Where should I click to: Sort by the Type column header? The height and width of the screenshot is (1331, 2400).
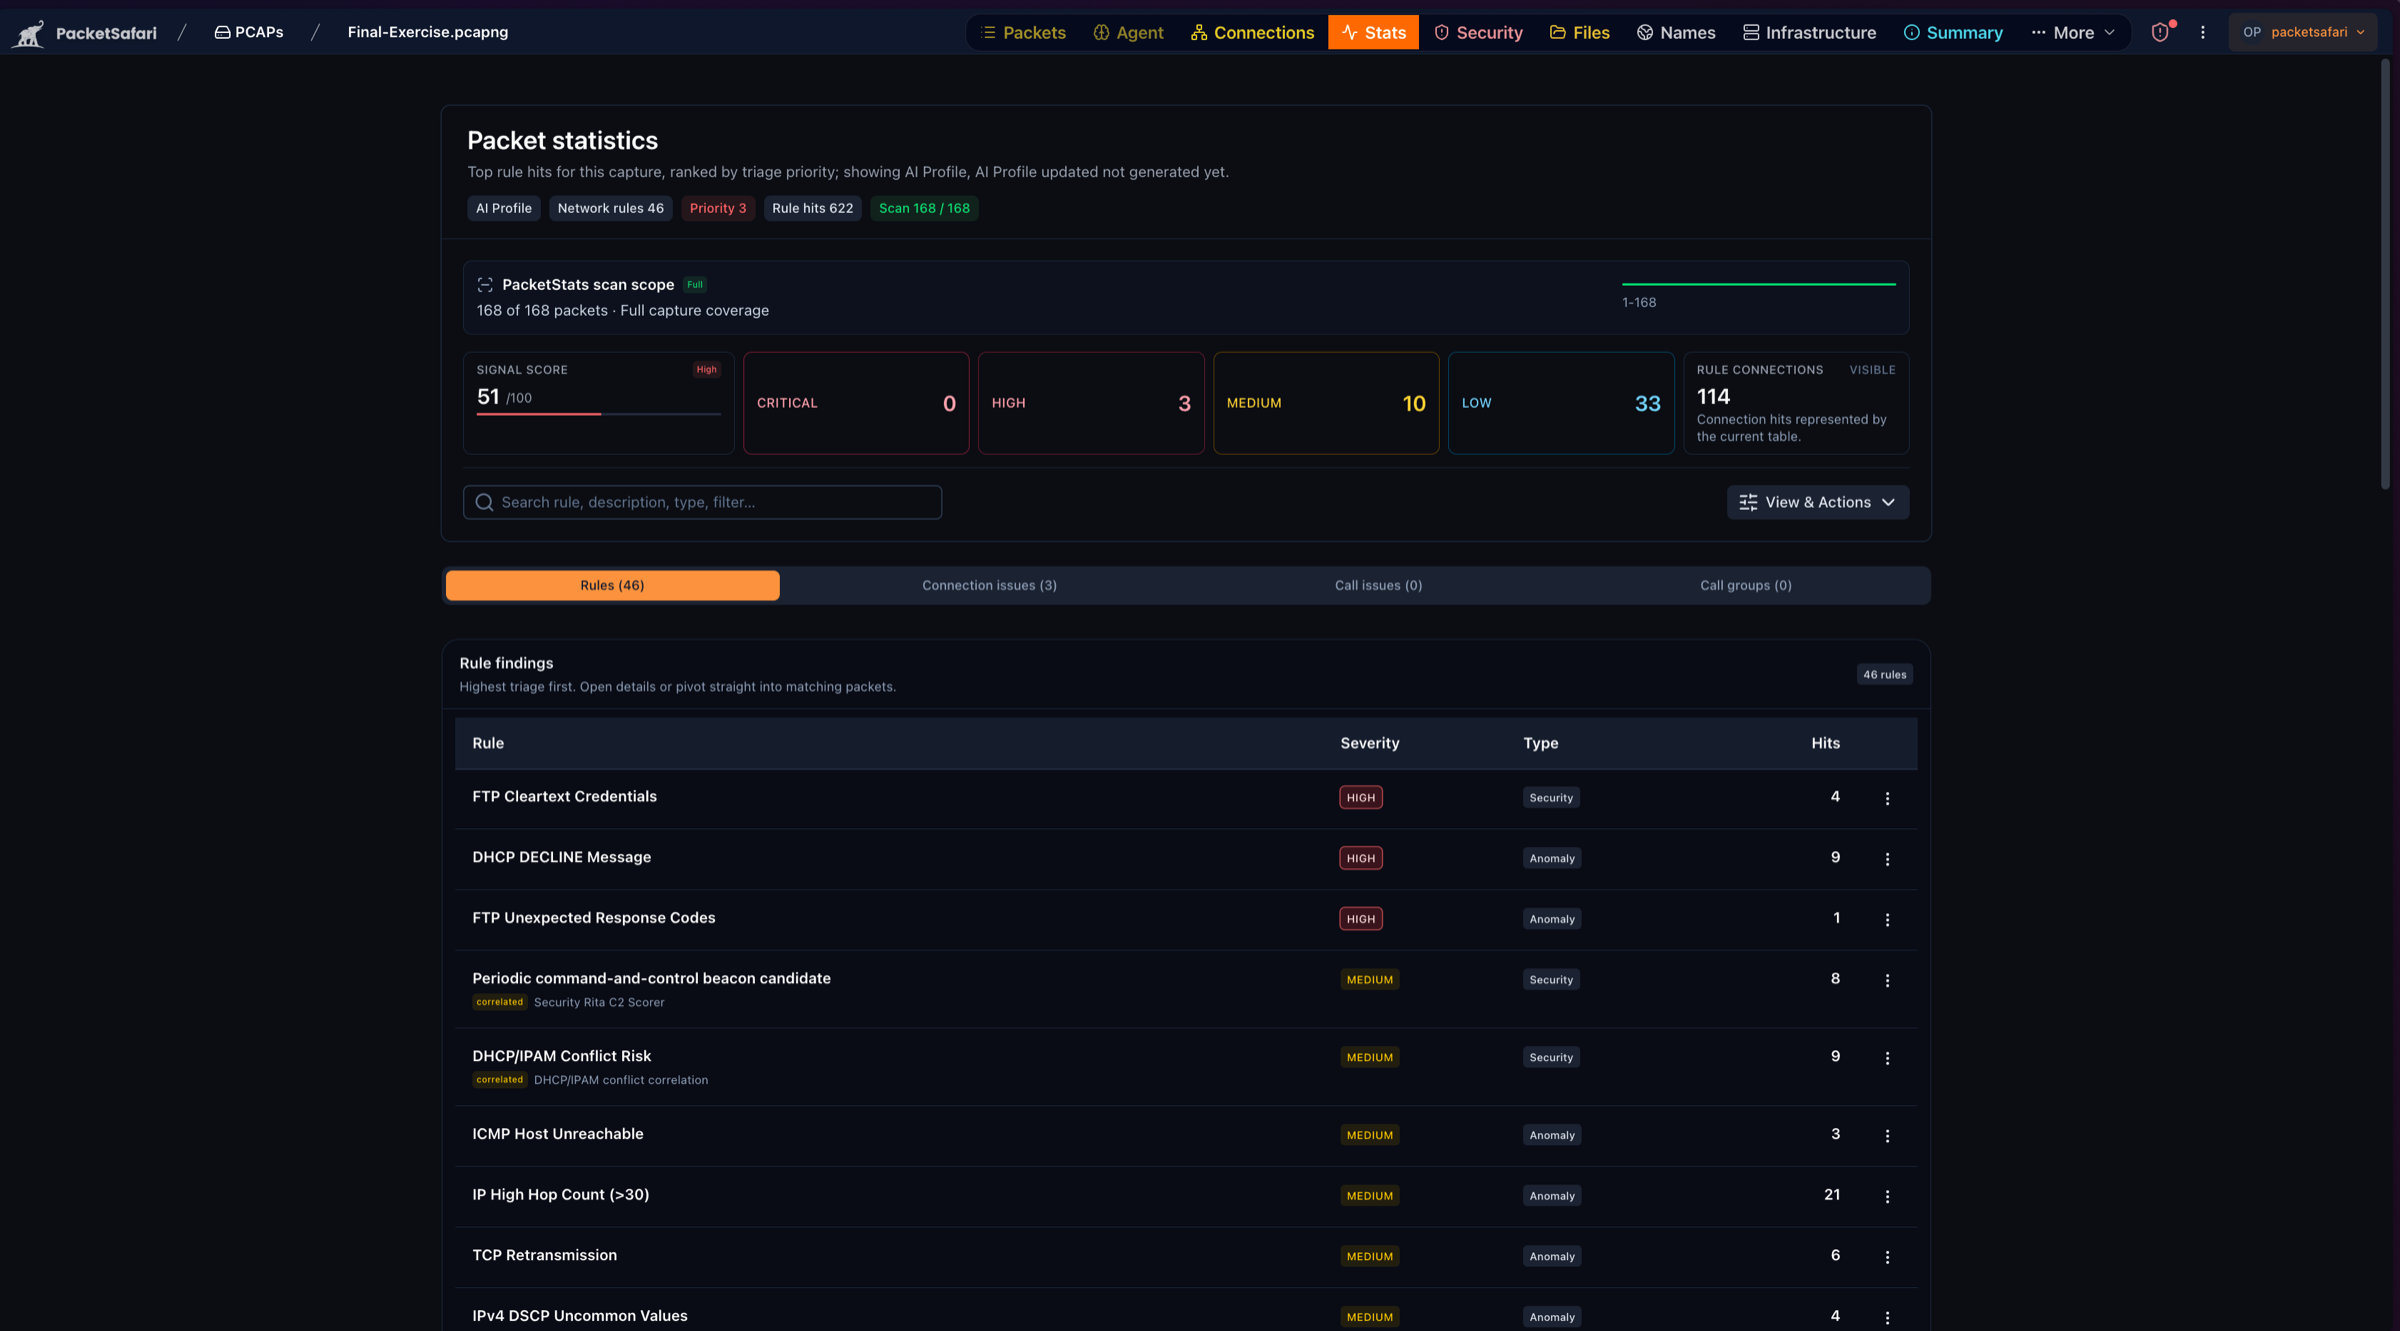(x=1540, y=743)
